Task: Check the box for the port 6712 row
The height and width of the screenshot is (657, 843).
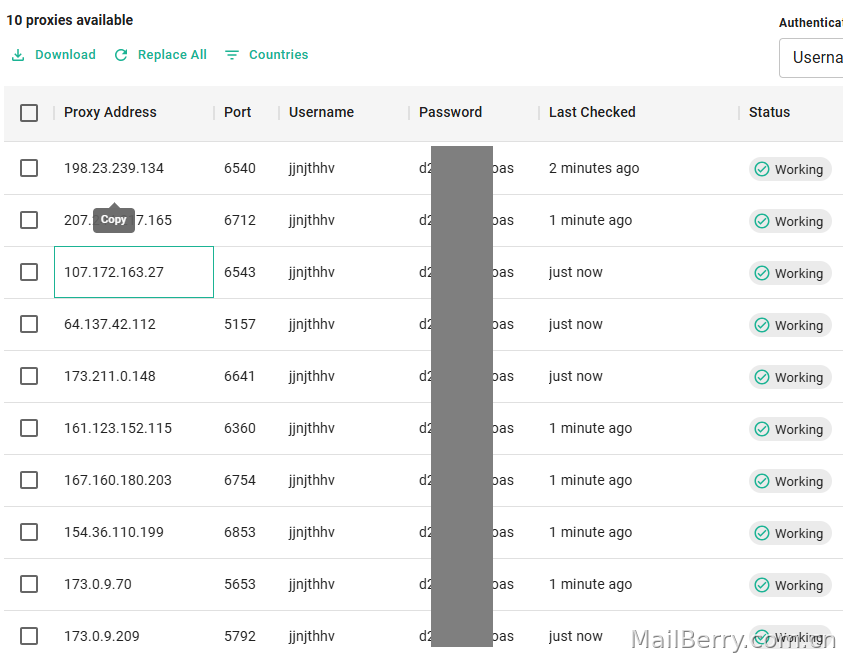Action: tap(29, 220)
